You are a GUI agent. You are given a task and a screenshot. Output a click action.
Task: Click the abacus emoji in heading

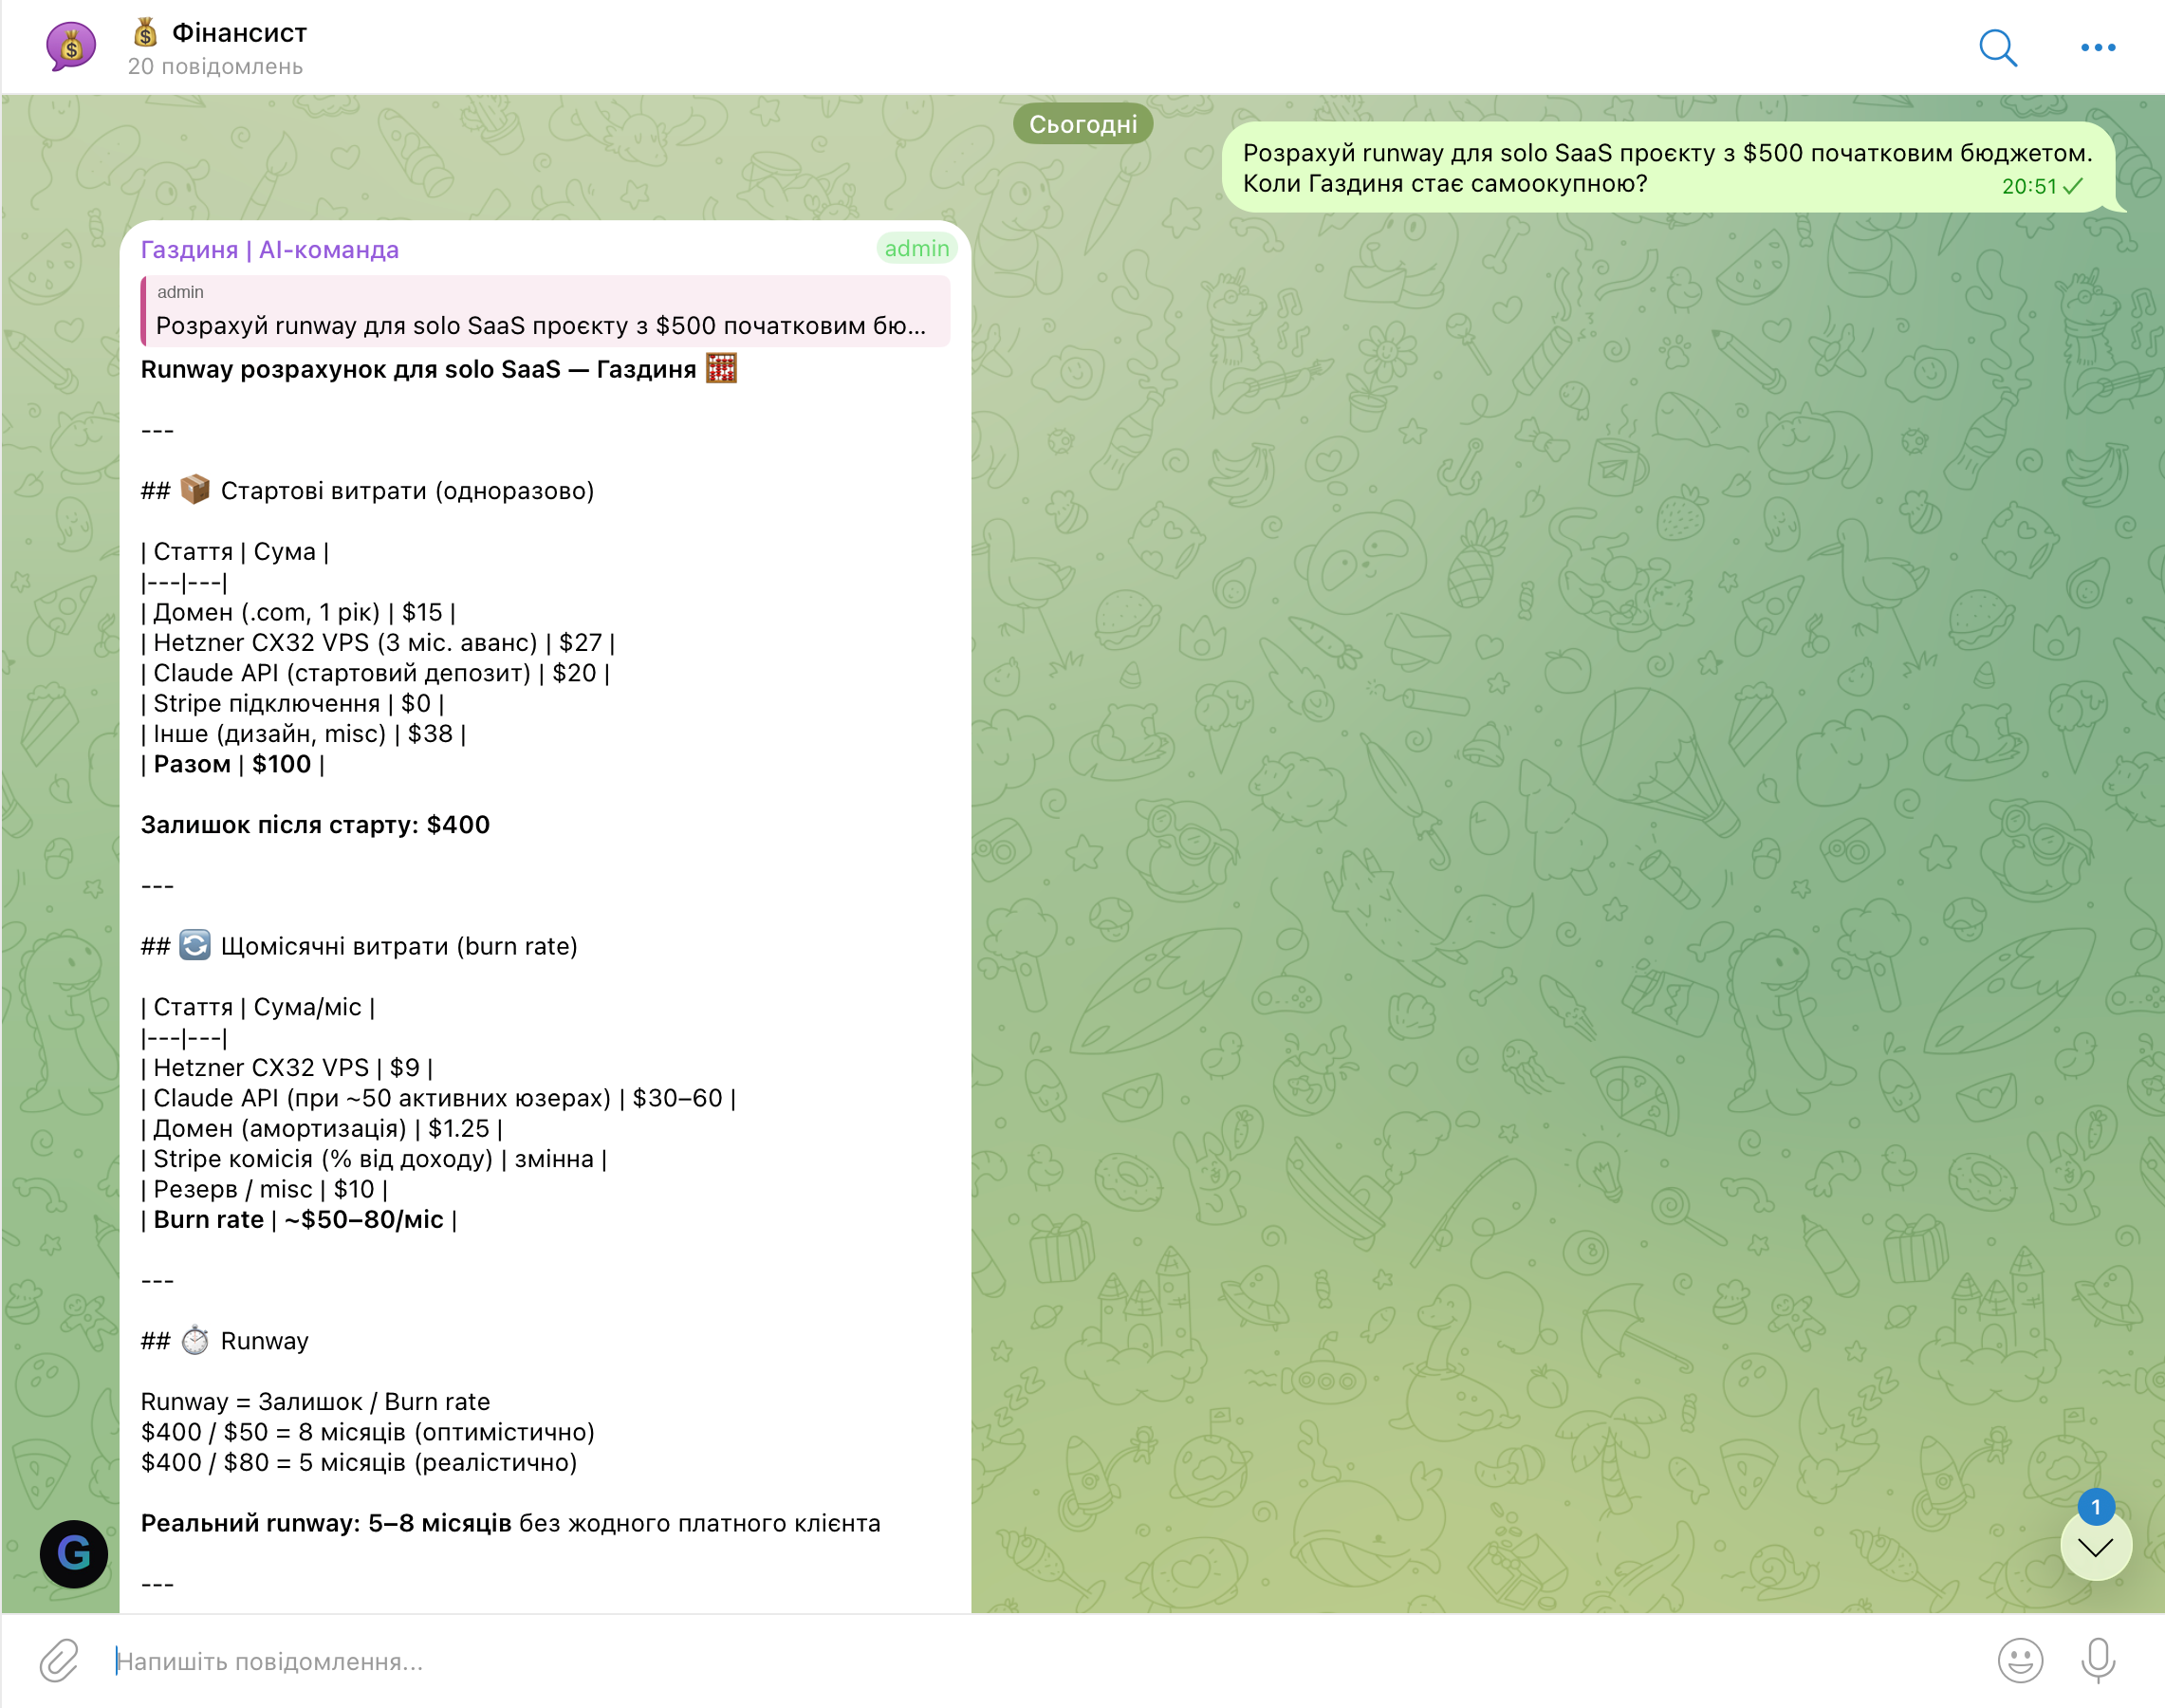pyautogui.click(x=721, y=368)
